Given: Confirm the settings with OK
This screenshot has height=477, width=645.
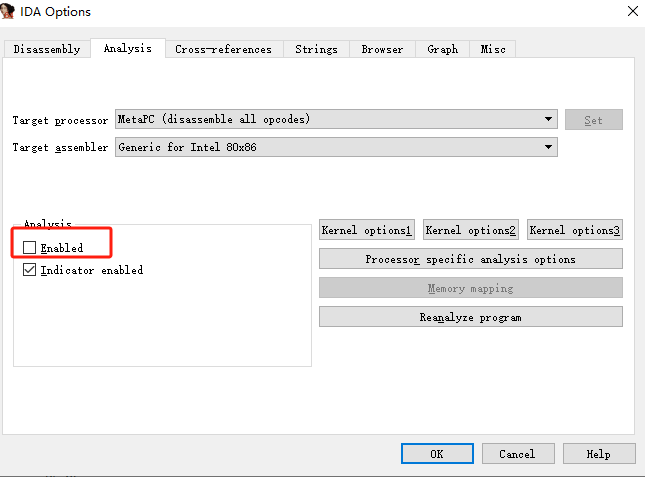Looking at the screenshot, I should tap(437, 454).
